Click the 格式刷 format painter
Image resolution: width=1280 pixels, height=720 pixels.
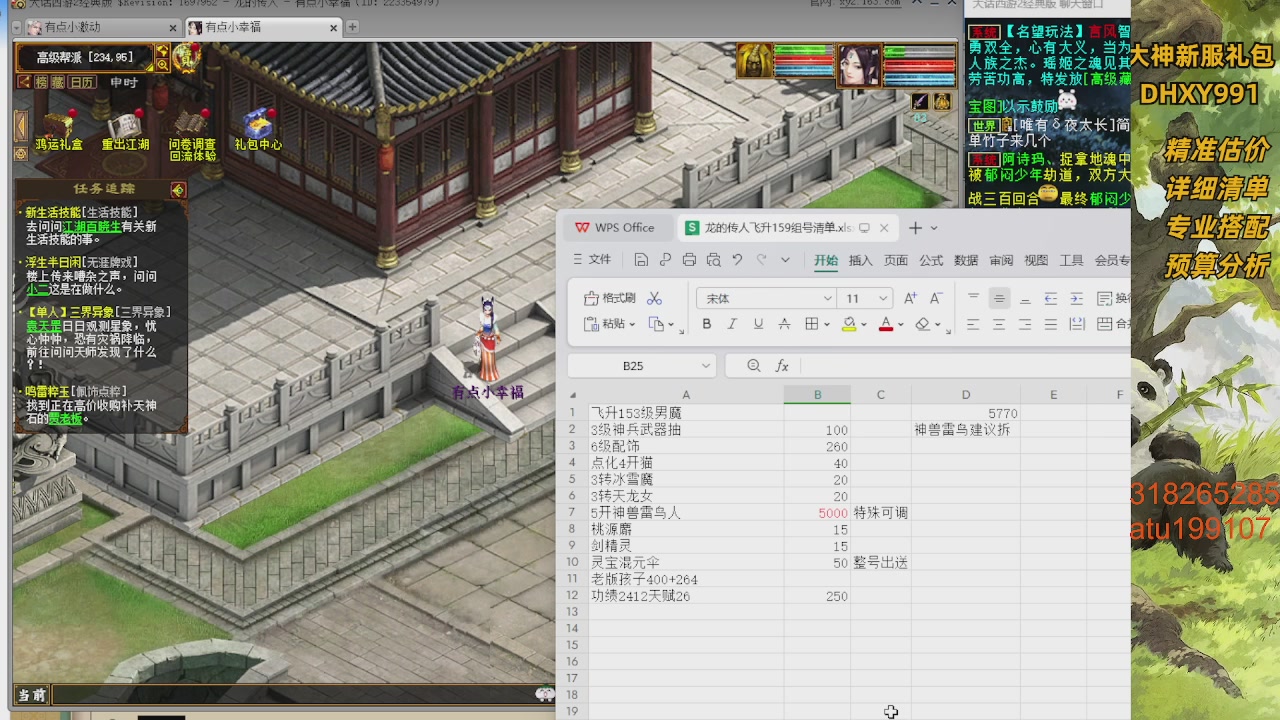pos(609,298)
